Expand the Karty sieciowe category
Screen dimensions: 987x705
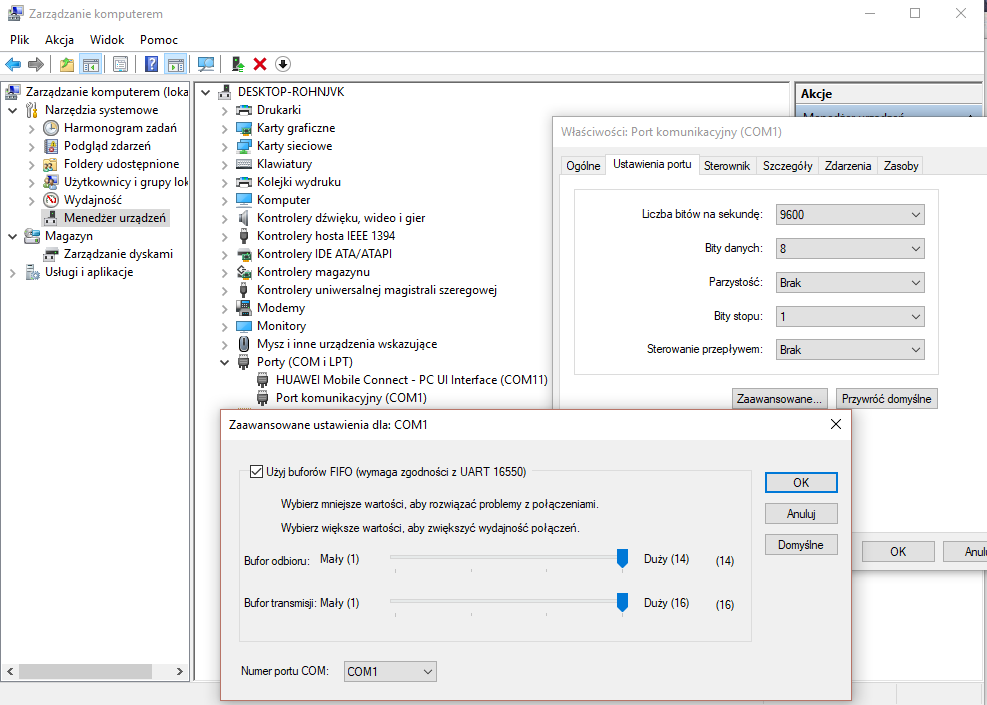[x=224, y=147]
